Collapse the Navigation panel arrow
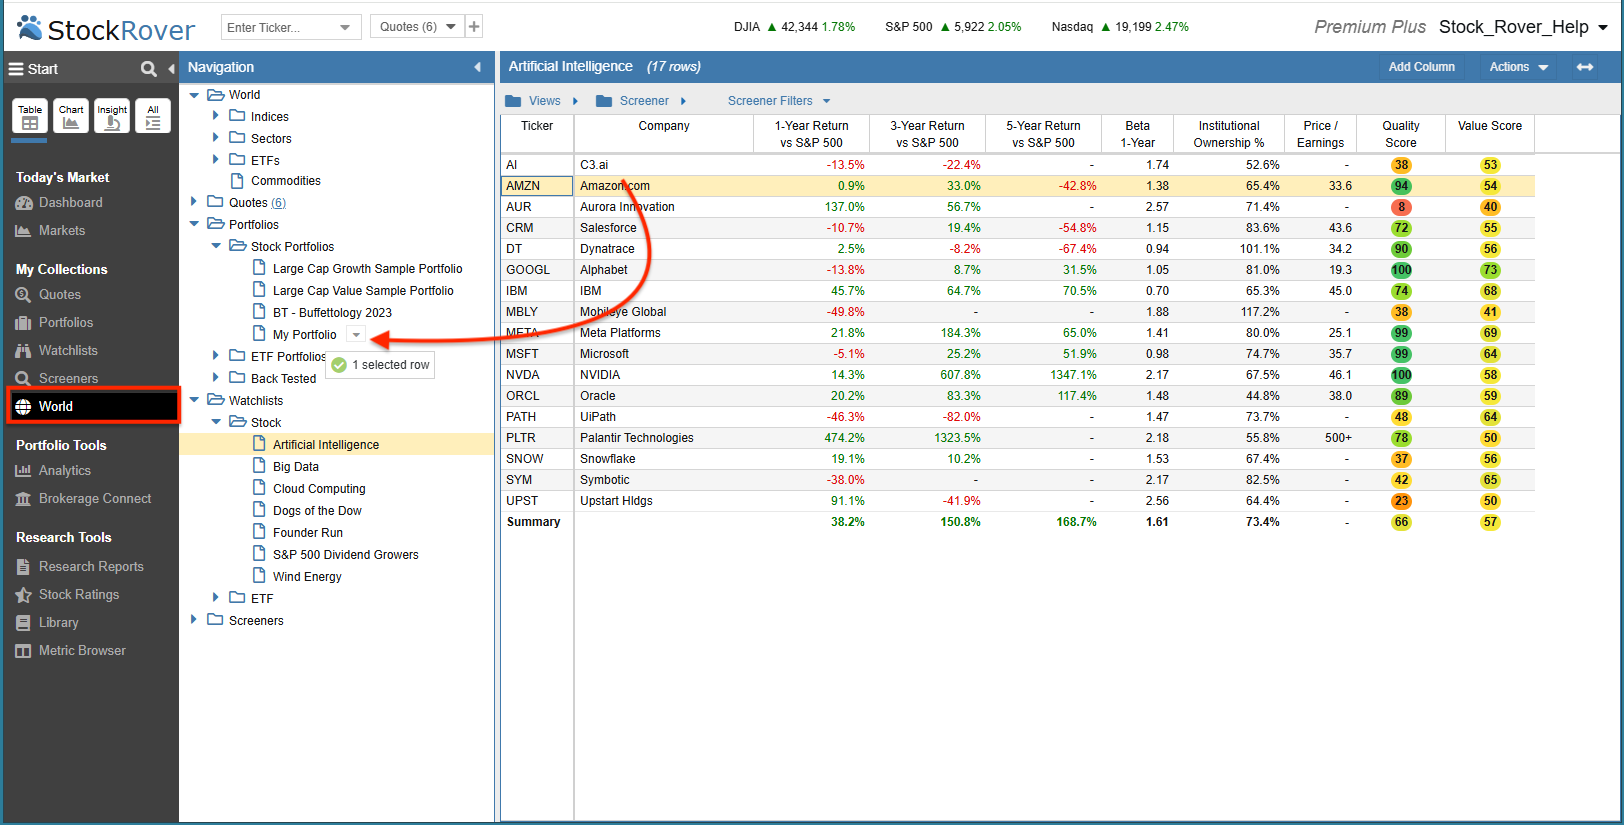1624x825 pixels. 477,67
